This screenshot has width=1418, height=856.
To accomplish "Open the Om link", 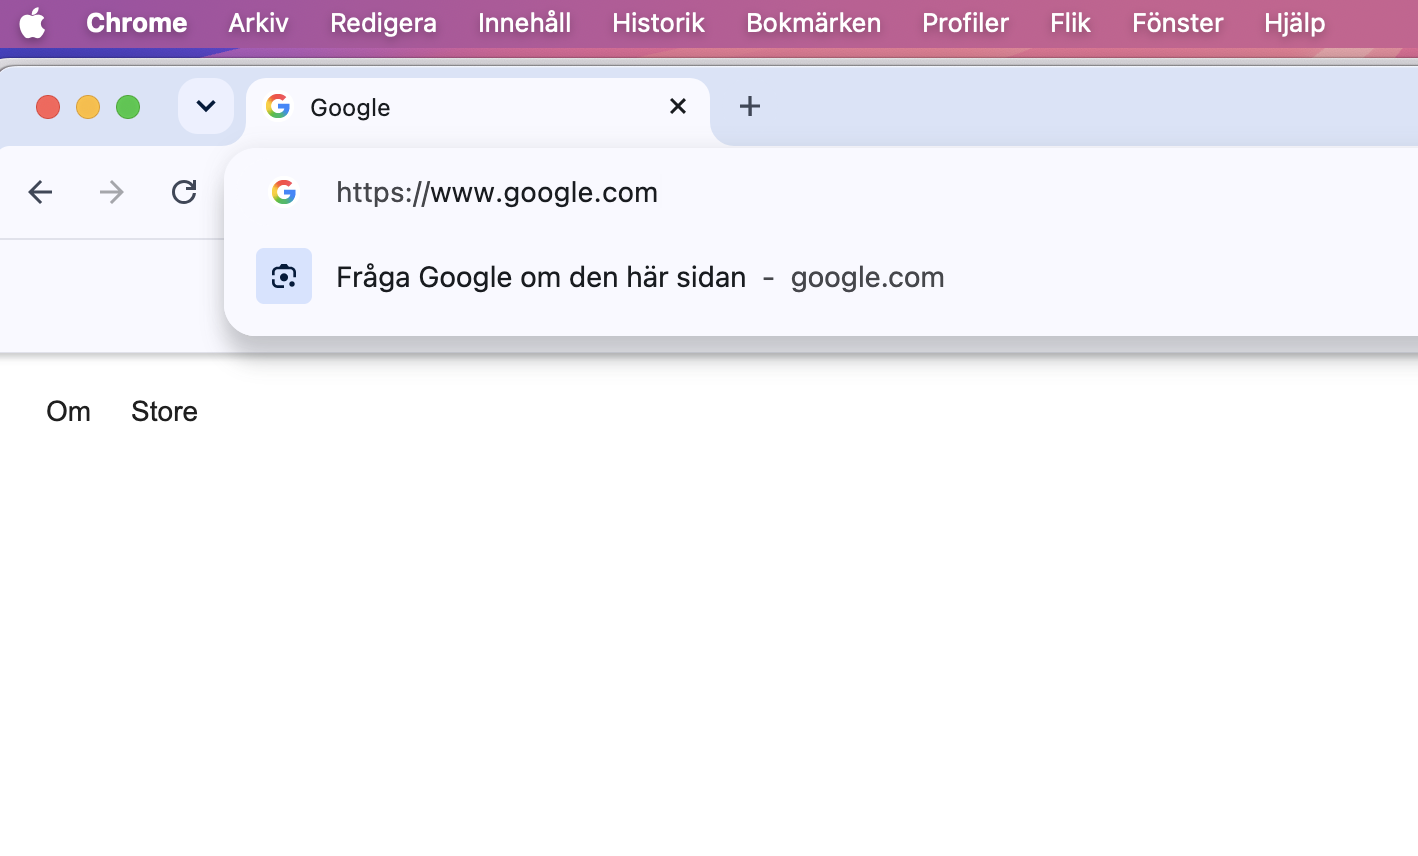I will pyautogui.click(x=68, y=411).
